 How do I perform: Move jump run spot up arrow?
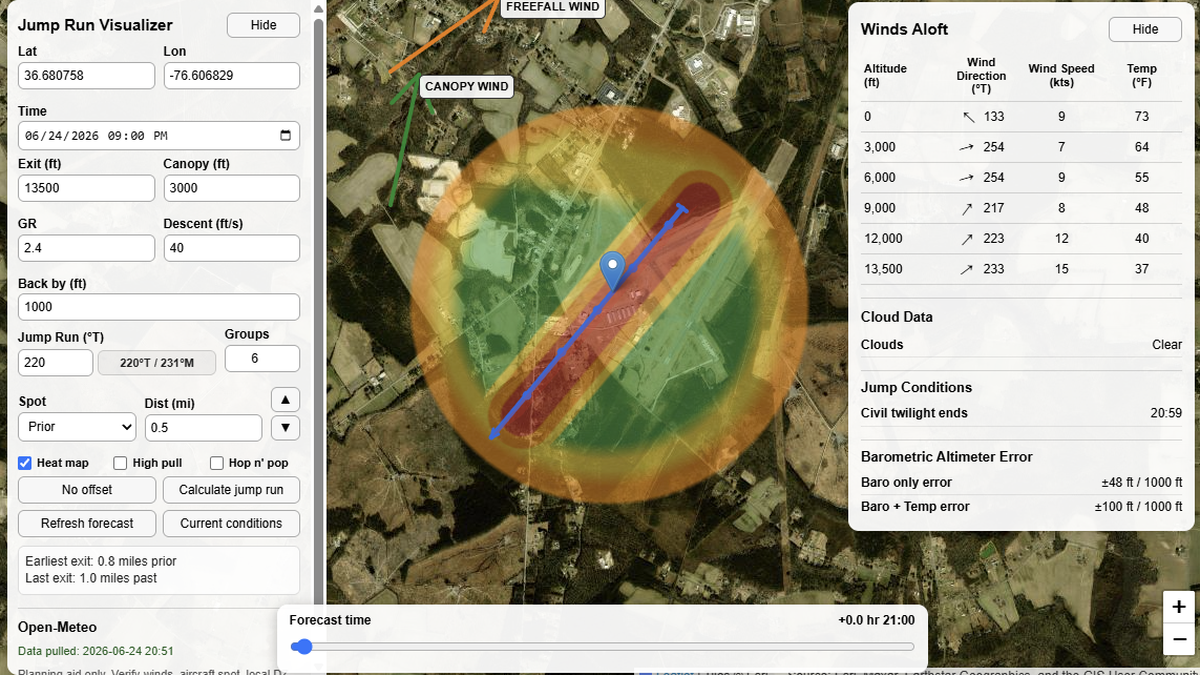pos(285,400)
